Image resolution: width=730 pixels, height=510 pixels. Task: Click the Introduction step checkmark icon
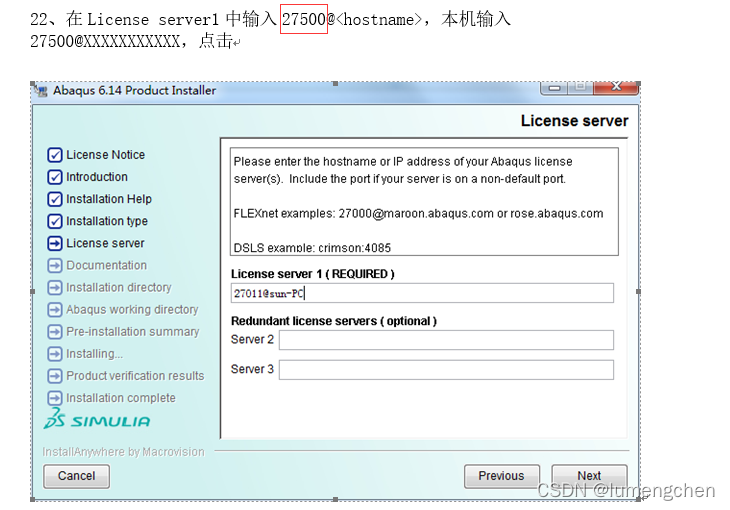coord(55,177)
